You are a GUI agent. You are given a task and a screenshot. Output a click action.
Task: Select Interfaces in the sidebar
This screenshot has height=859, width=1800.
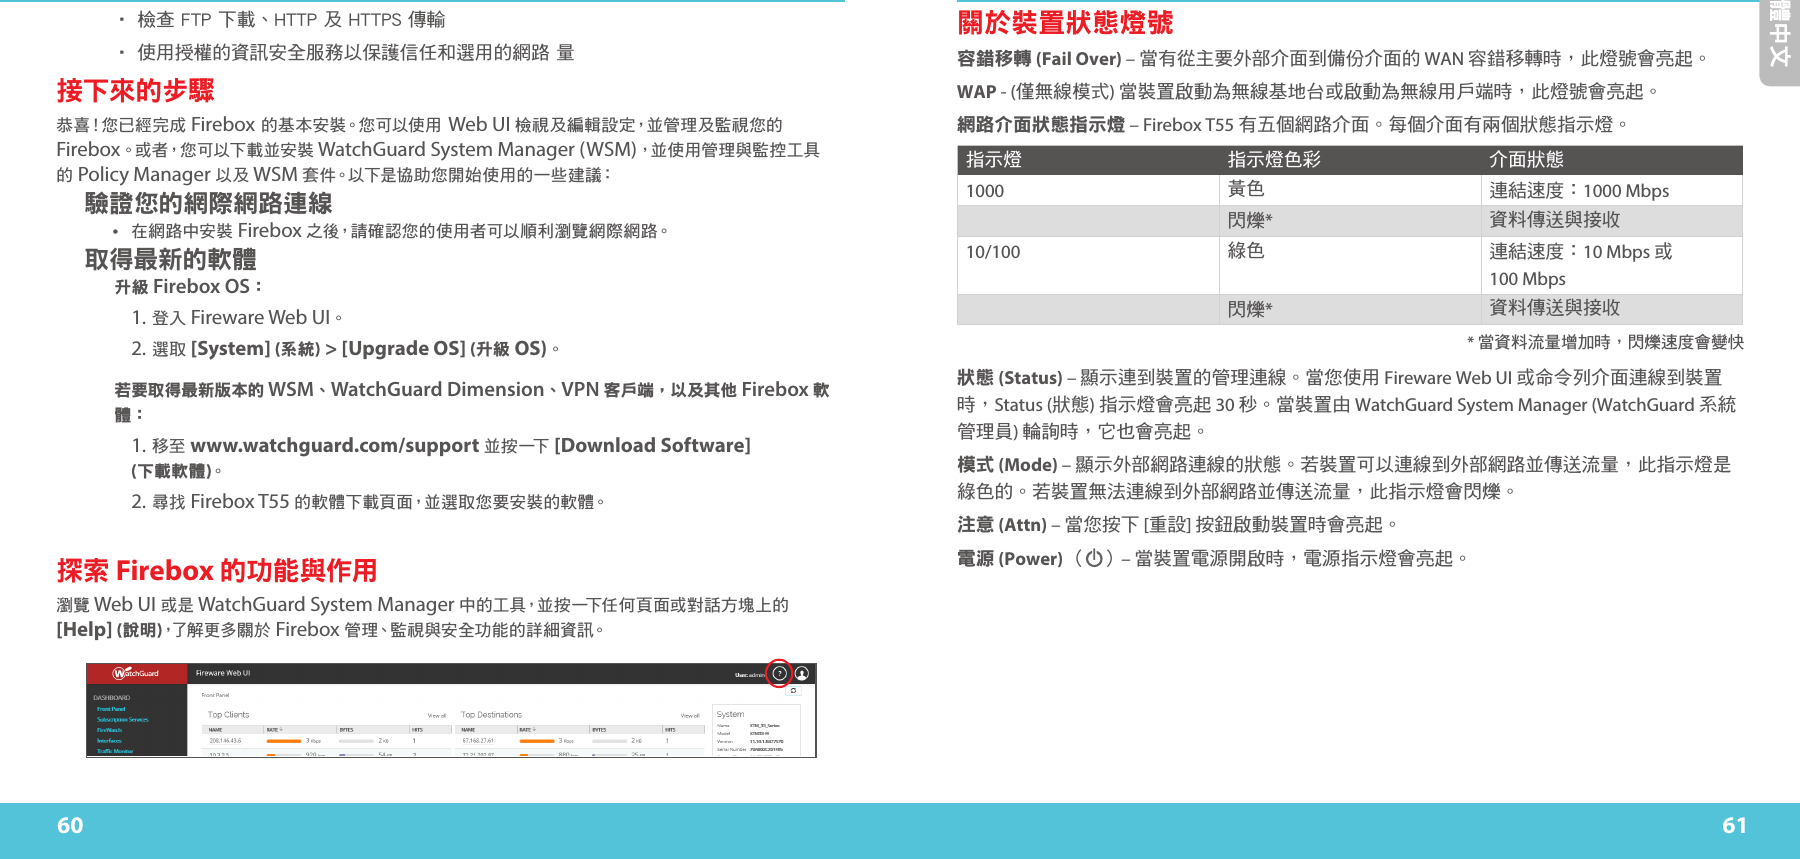point(109,741)
